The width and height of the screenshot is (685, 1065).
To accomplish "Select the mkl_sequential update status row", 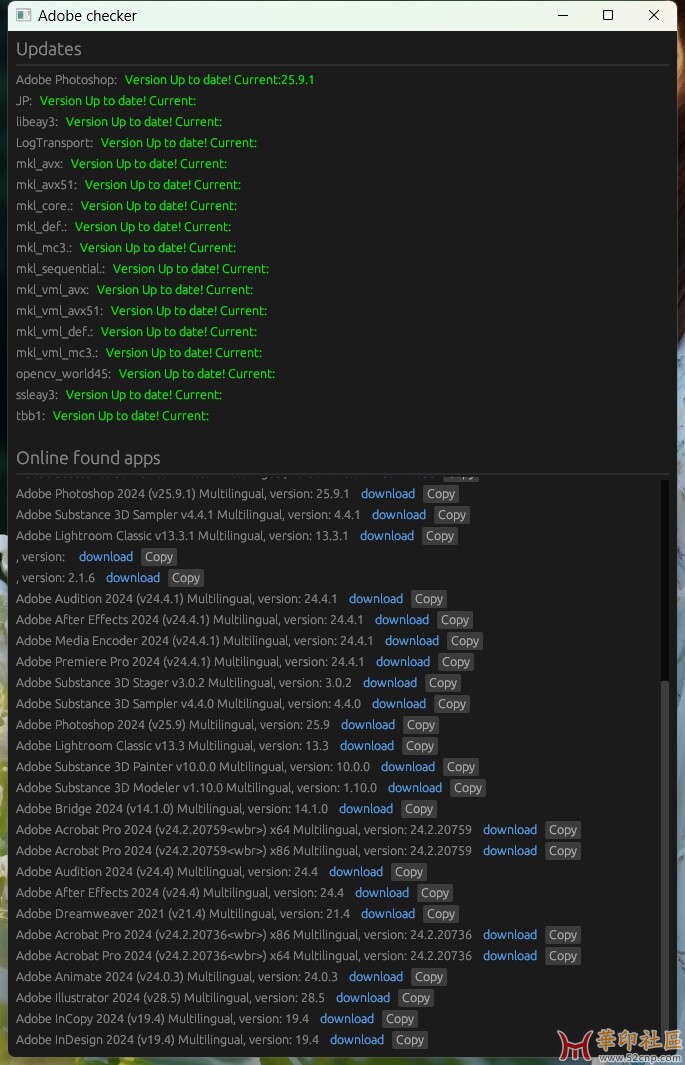I will click(x=143, y=269).
